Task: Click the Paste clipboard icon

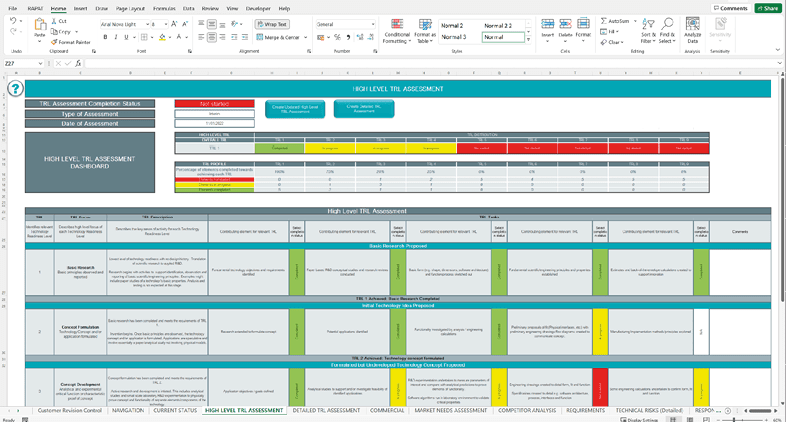Action: click(40, 29)
